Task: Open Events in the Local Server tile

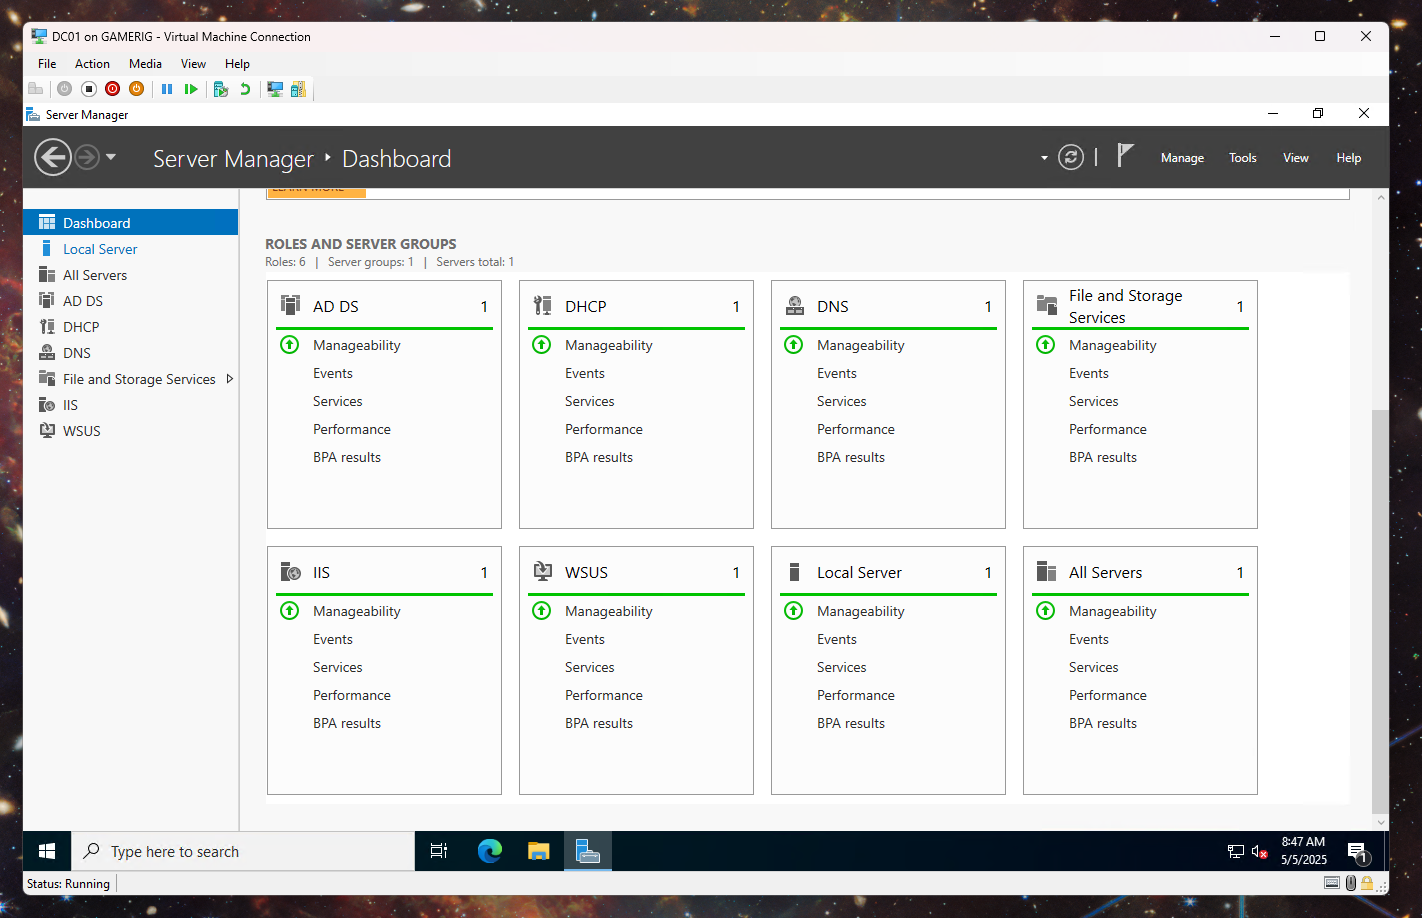Action: click(837, 639)
